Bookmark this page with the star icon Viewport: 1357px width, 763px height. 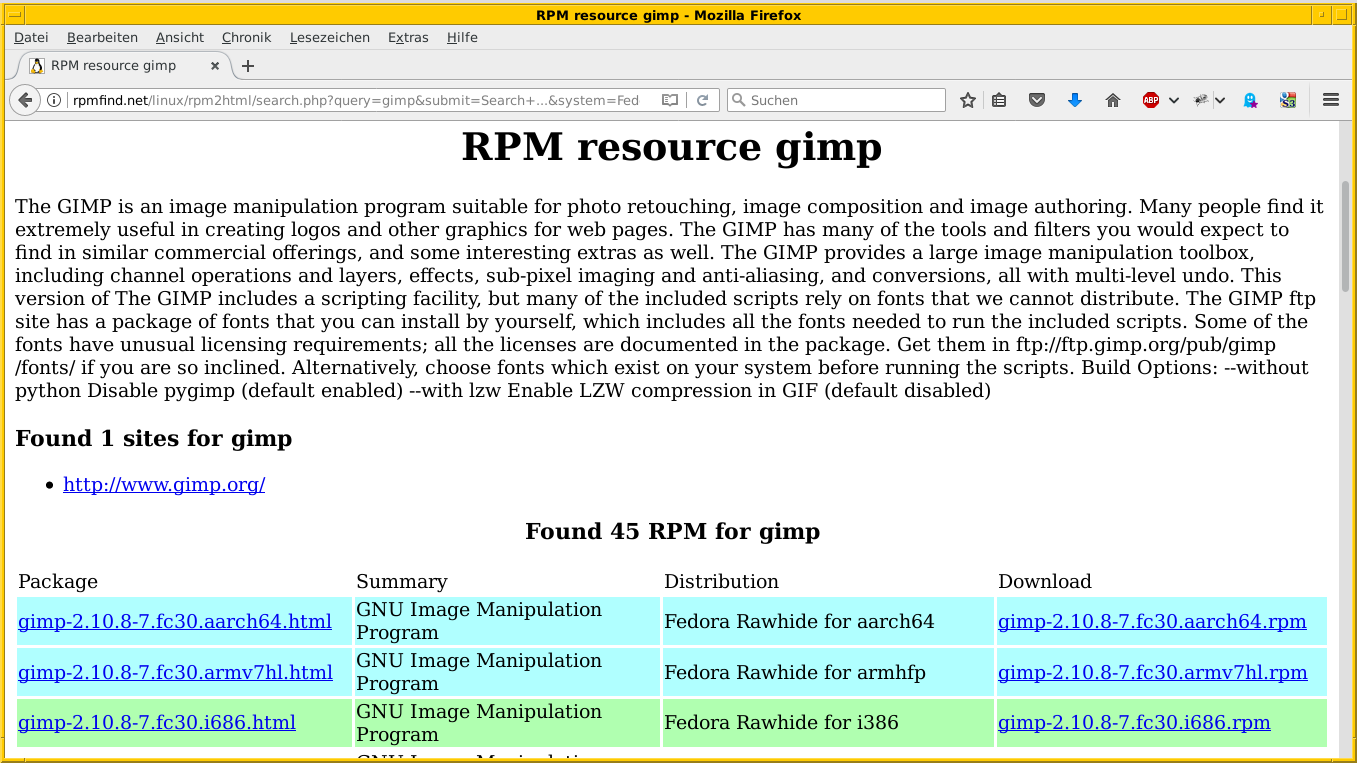(x=967, y=100)
